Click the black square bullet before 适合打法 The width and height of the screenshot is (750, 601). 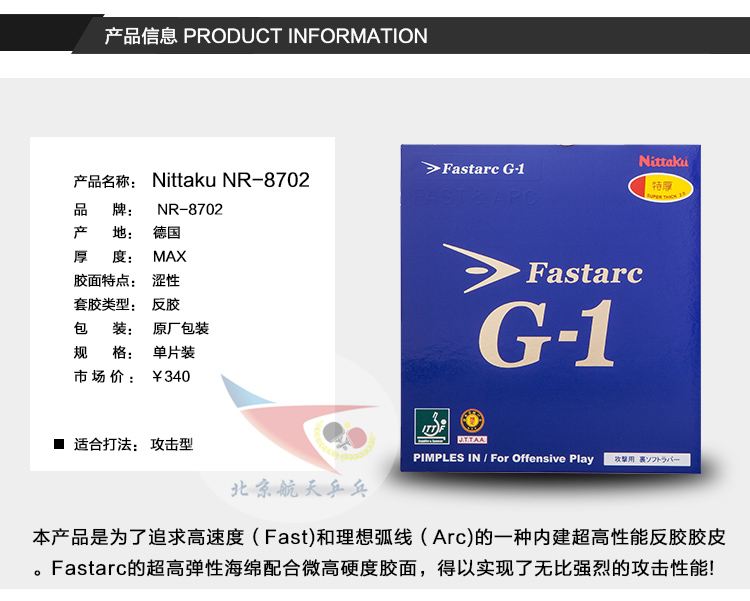(x=59, y=445)
